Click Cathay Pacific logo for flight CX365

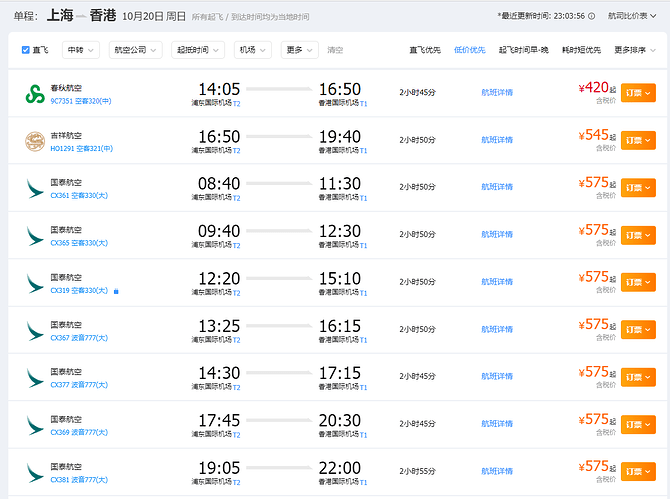click(x=35, y=235)
